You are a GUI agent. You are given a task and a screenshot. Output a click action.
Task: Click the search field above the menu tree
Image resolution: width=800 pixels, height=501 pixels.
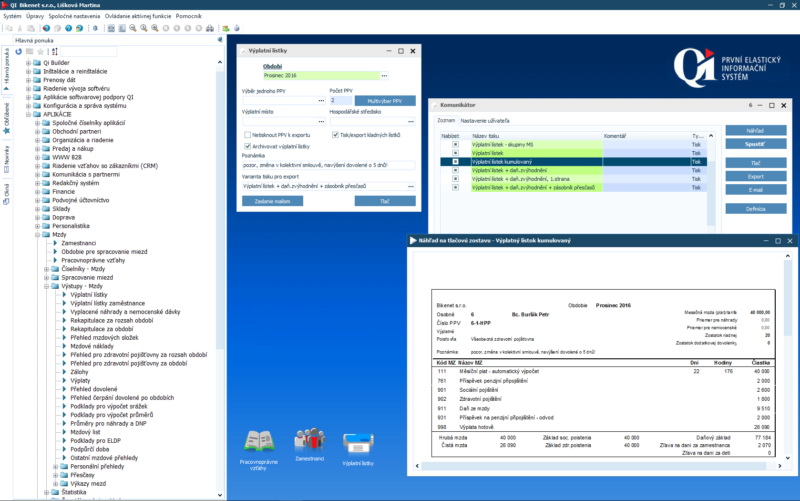(x=89, y=52)
